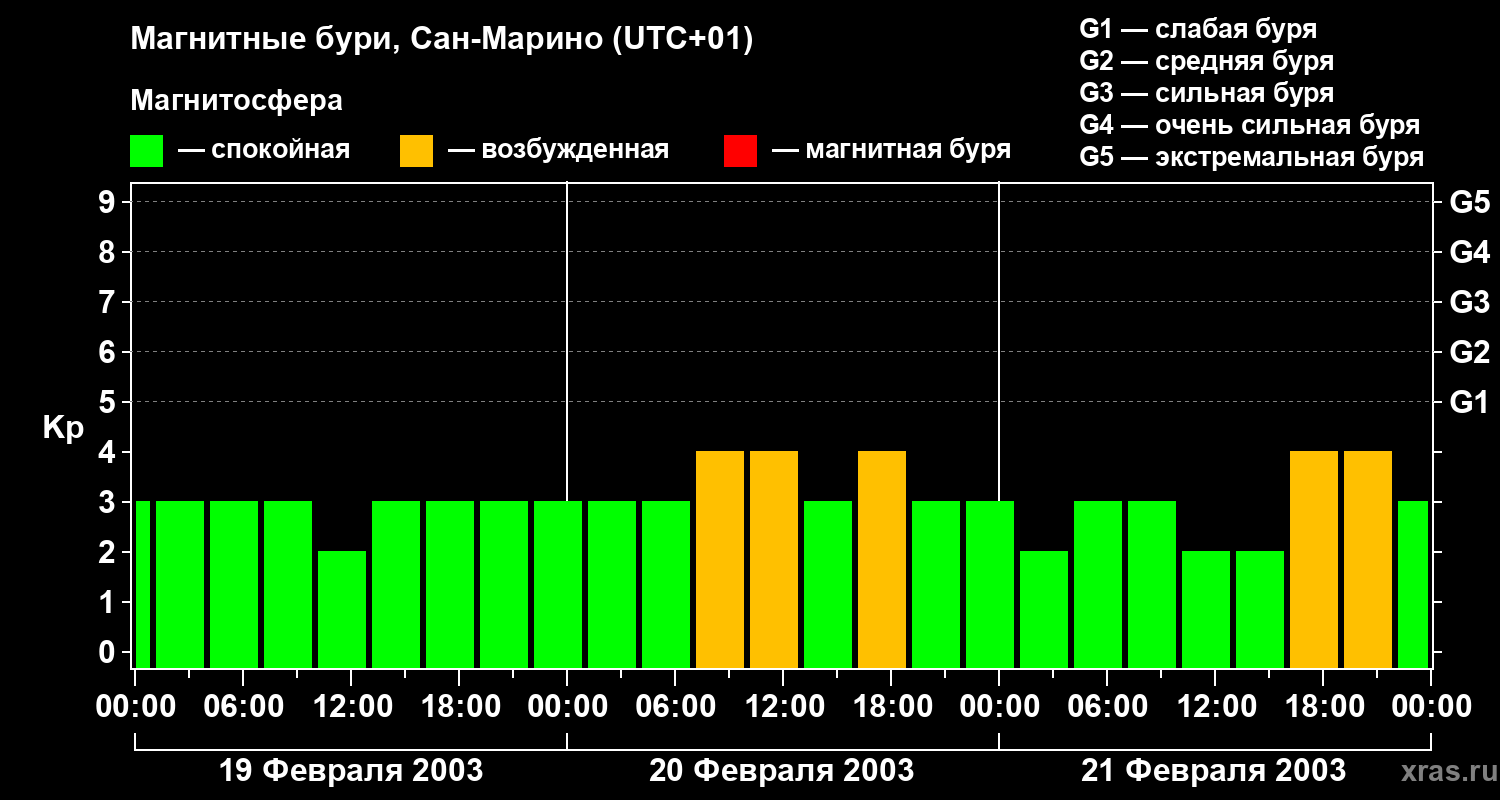Click the '— спокойная' legend text
This screenshot has height=800, width=1500.
(x=264, y=151)
